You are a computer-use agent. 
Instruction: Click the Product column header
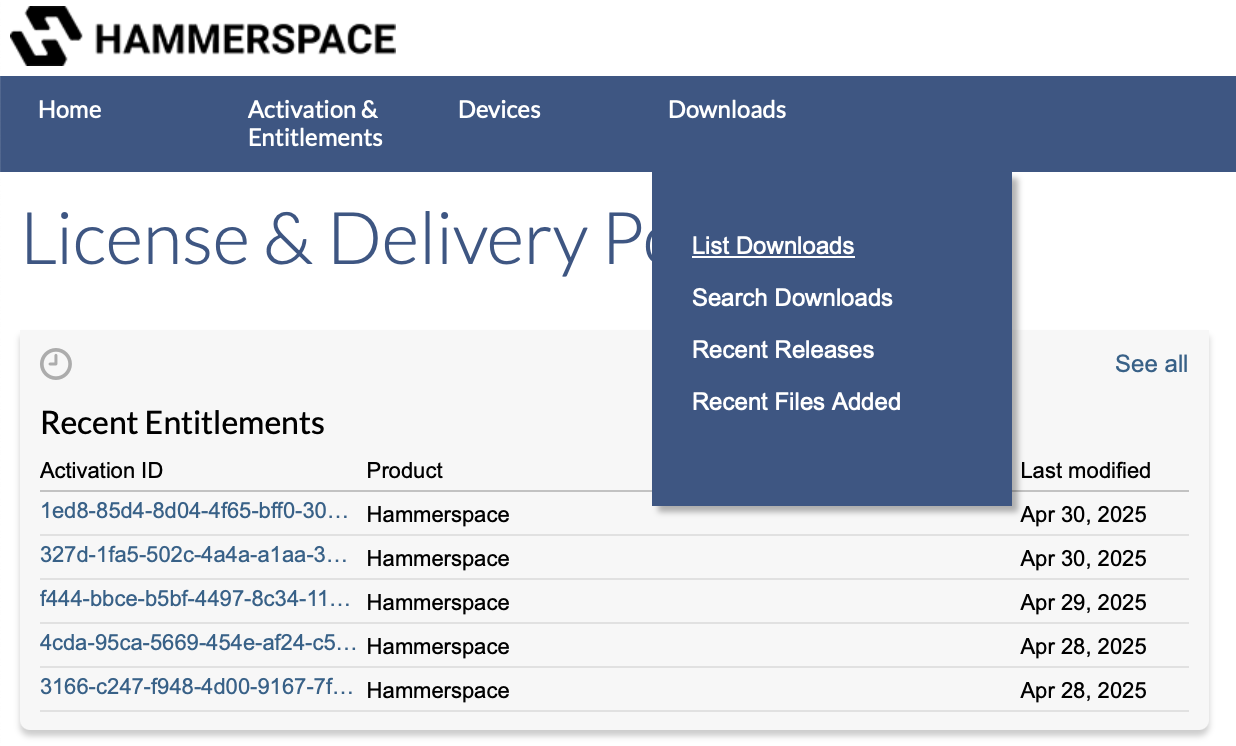[x=405, y=470]
